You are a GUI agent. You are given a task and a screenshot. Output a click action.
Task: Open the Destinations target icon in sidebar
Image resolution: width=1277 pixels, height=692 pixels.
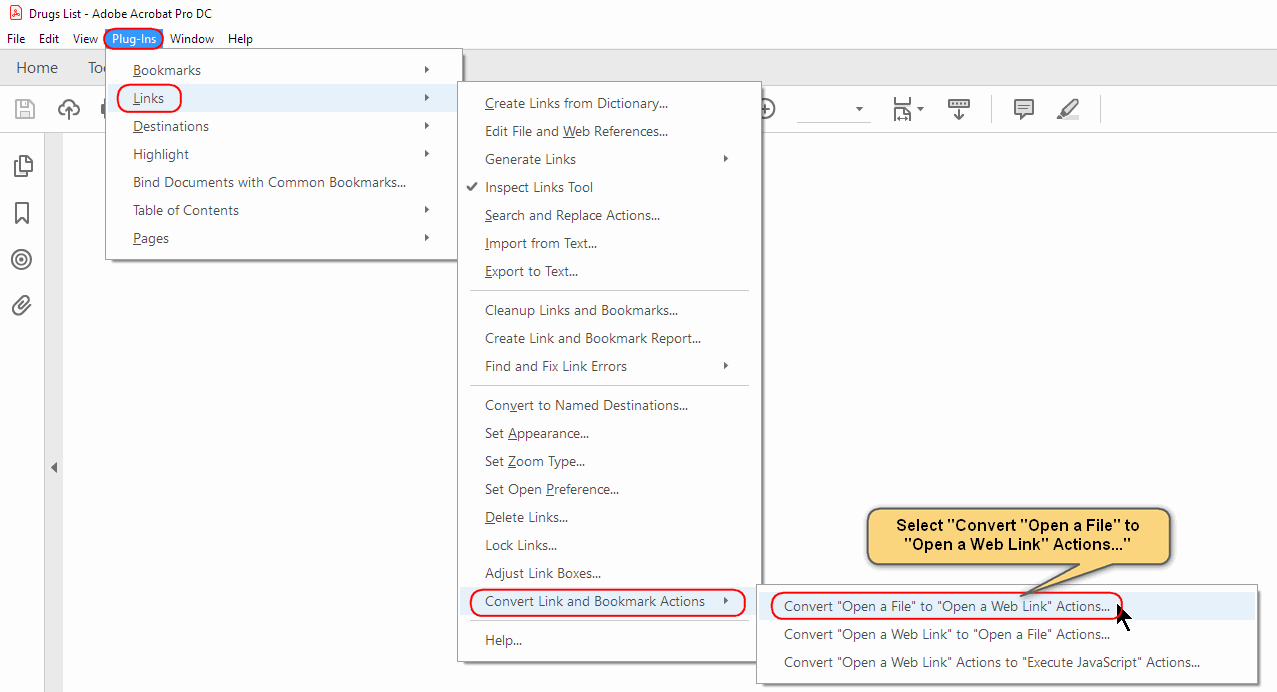tap(22, 260)
